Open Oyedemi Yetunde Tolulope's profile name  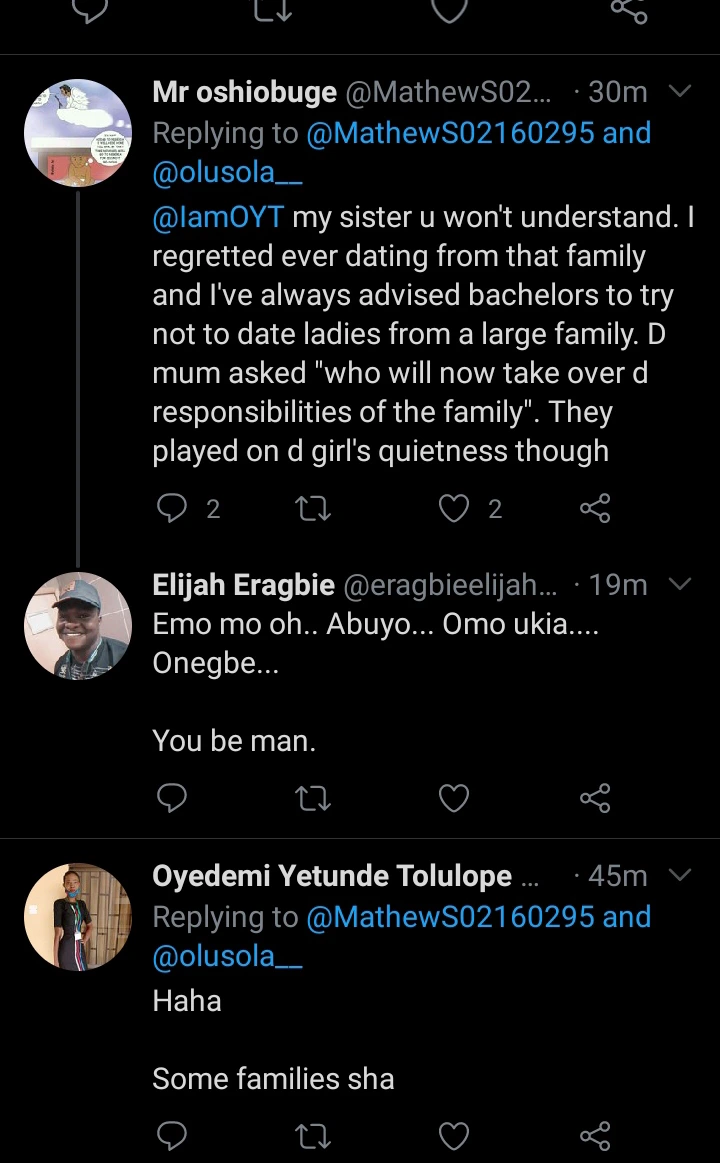coord(332,876)
